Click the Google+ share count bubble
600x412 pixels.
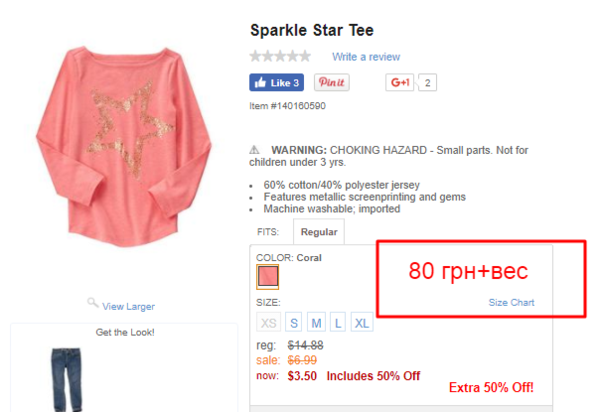coord(427,83)
